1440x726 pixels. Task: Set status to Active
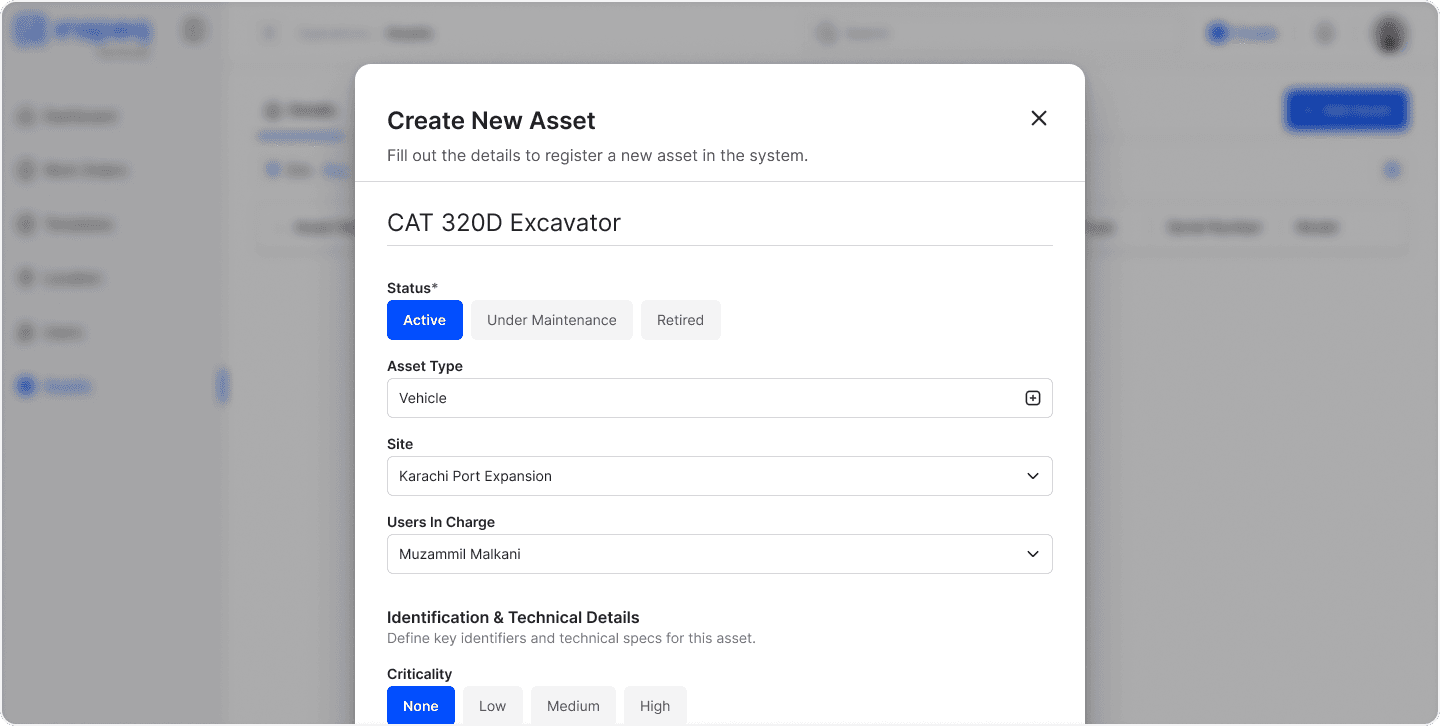425,320
